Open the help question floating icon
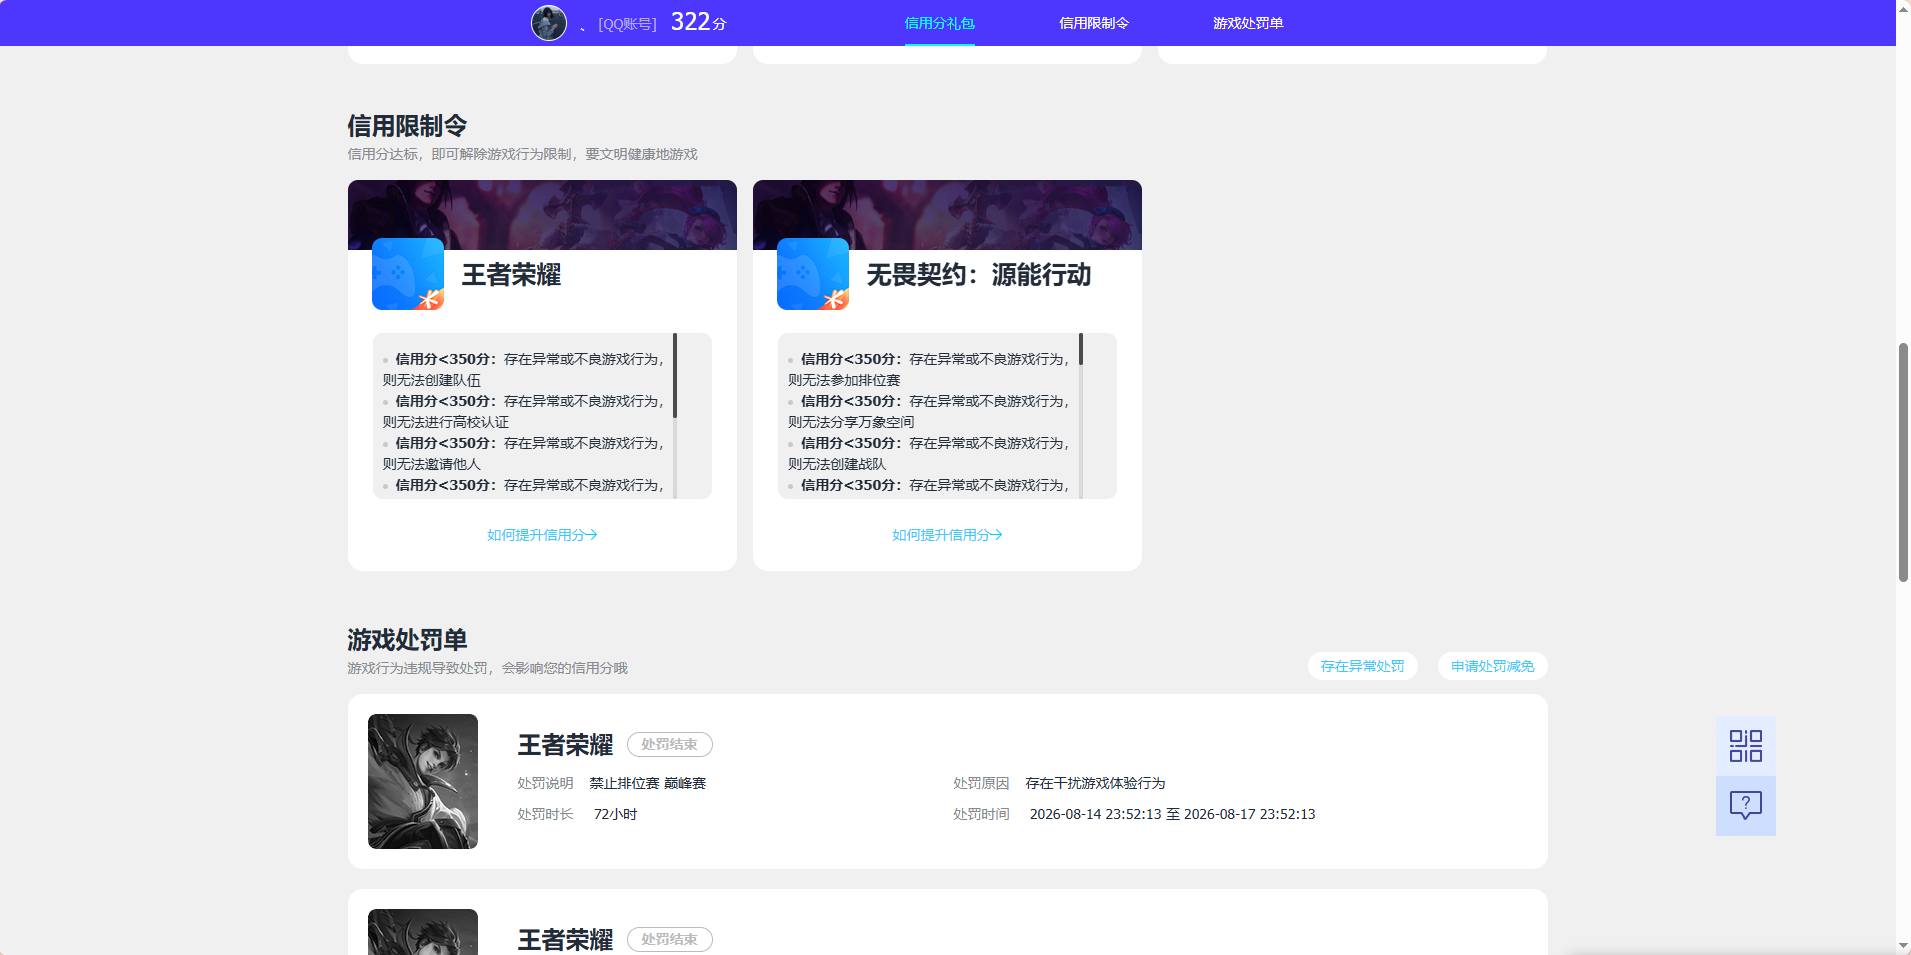 click(1745, 806)
